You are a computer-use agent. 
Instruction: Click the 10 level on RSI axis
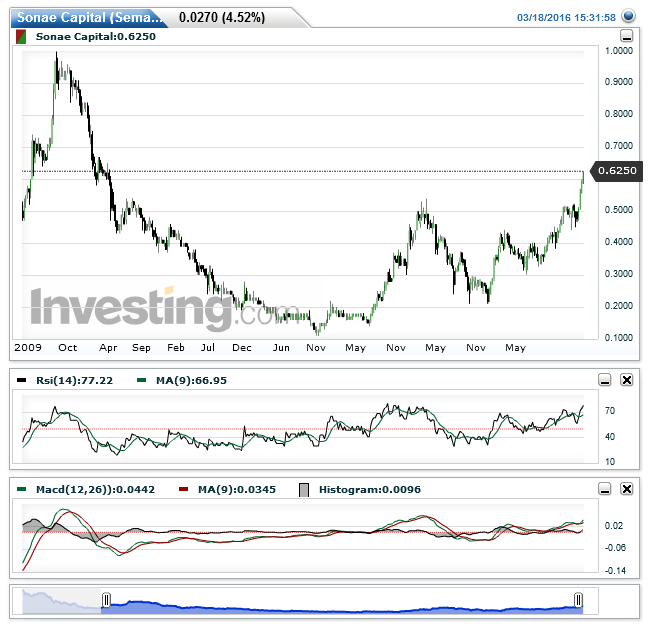click(x=610, y=462)
